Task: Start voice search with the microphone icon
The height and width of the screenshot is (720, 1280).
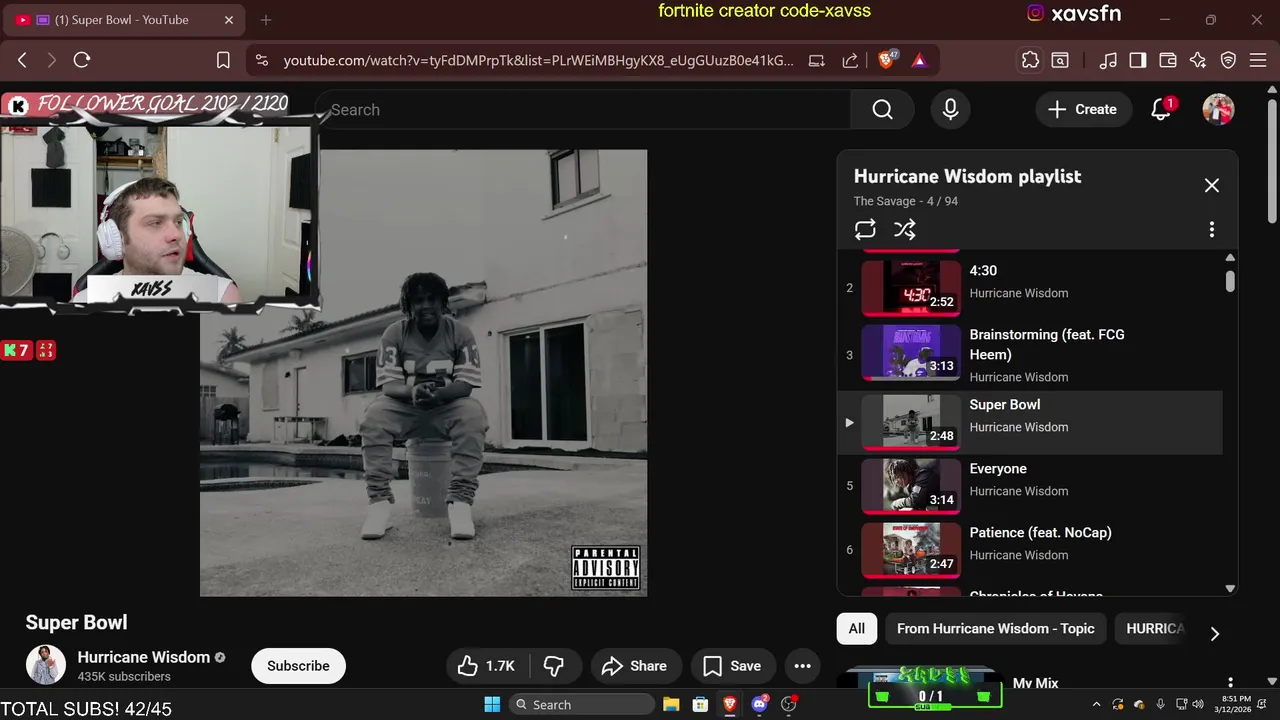Action: 951,110
